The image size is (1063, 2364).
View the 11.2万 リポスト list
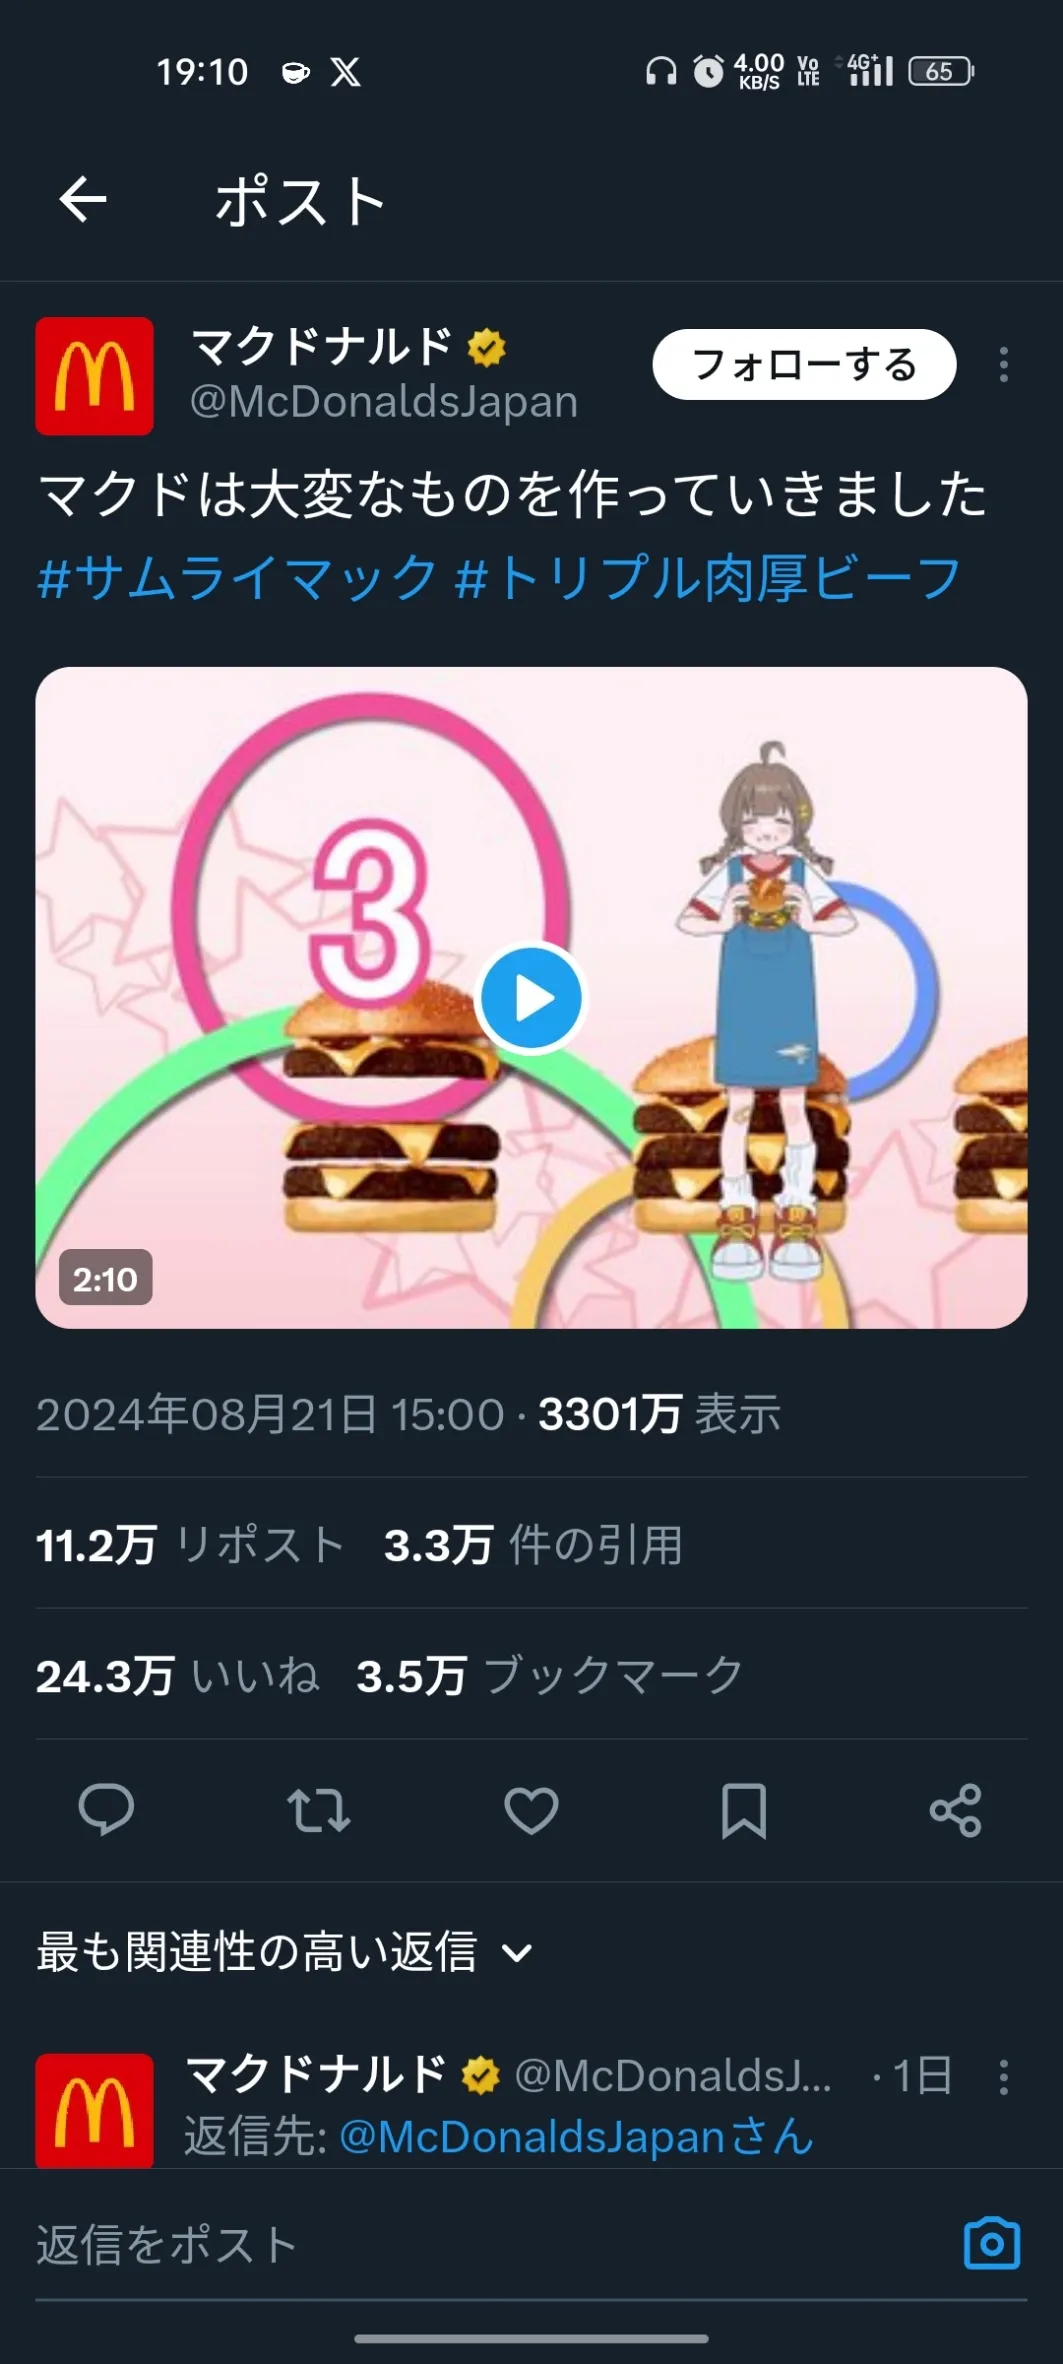pos(190,1545)
